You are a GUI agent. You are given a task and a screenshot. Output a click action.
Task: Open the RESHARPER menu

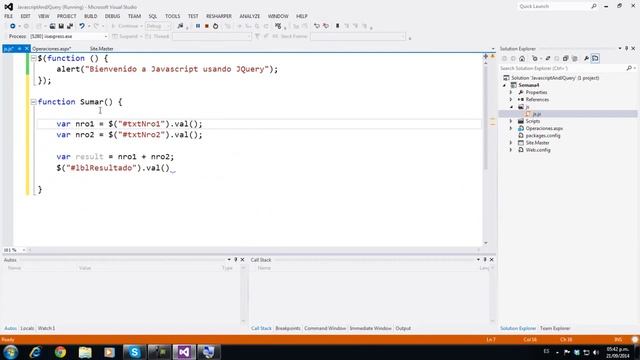219,16
